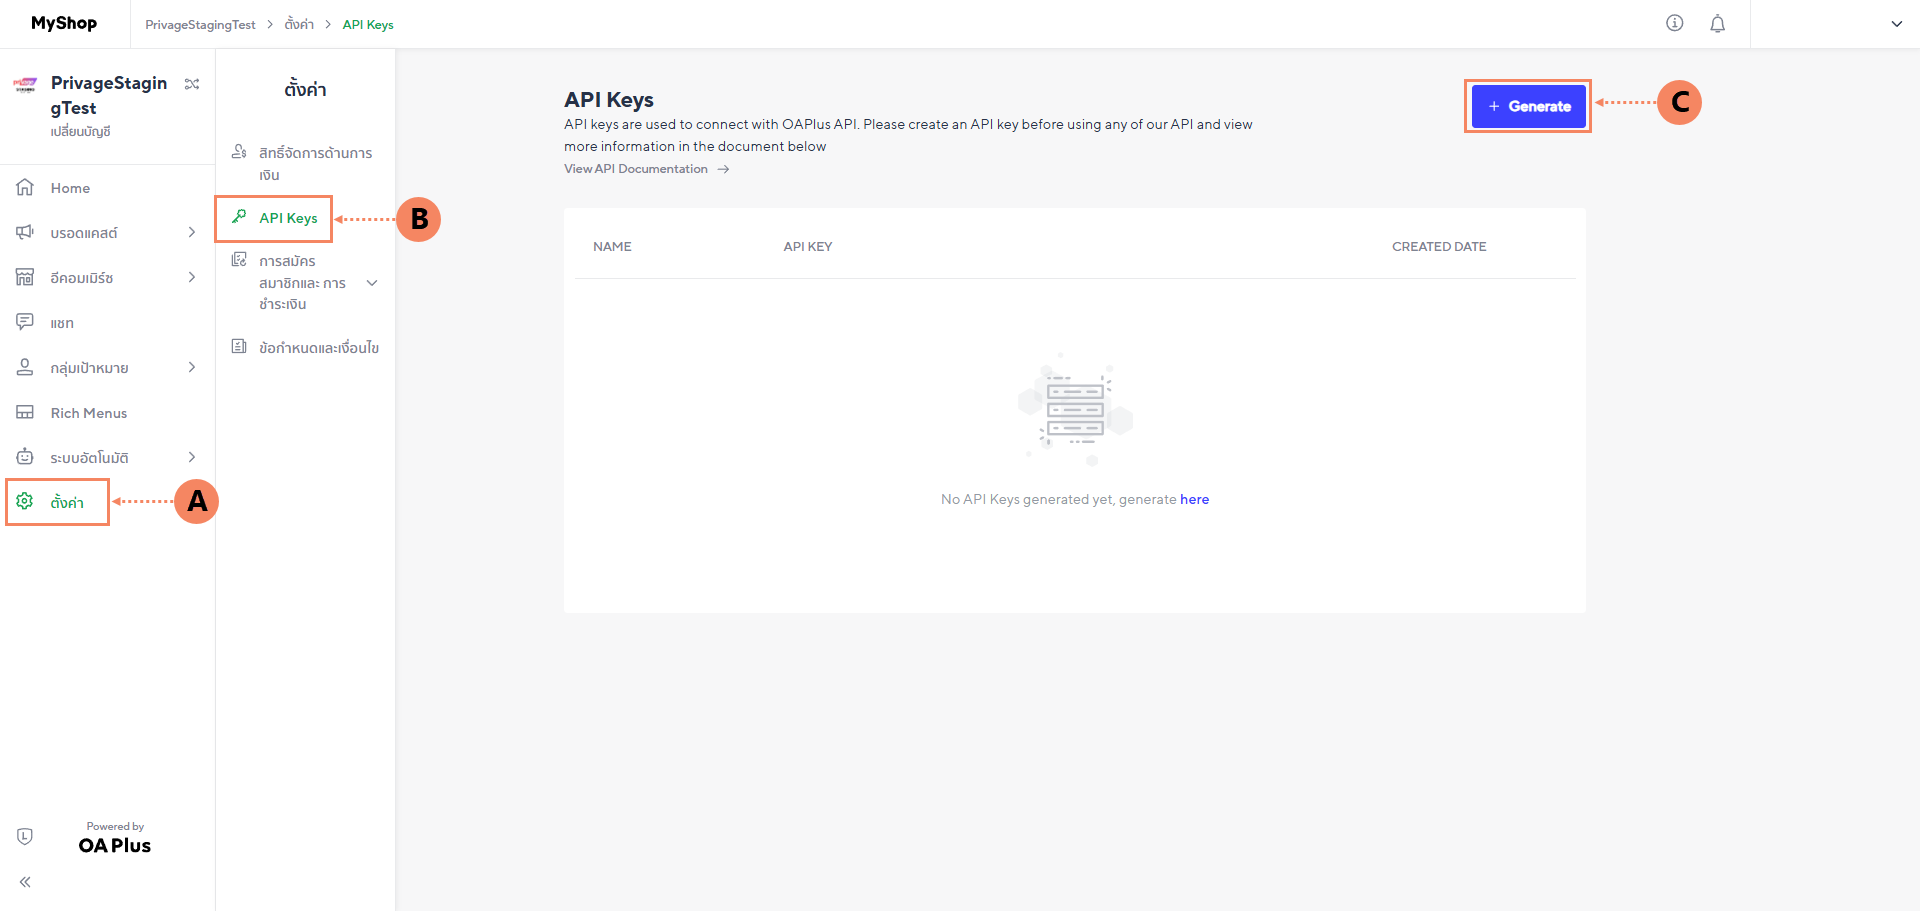
Task: Open Home from the sidebar
Action: point(70,188)
